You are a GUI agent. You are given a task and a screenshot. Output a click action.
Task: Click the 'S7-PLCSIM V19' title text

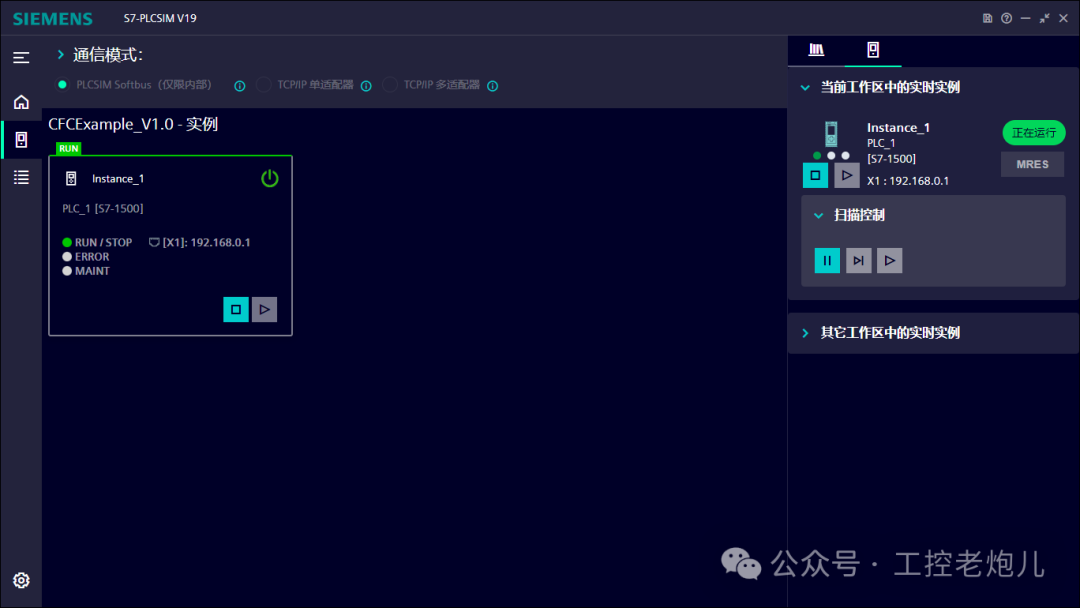click(x=160, y=19)
